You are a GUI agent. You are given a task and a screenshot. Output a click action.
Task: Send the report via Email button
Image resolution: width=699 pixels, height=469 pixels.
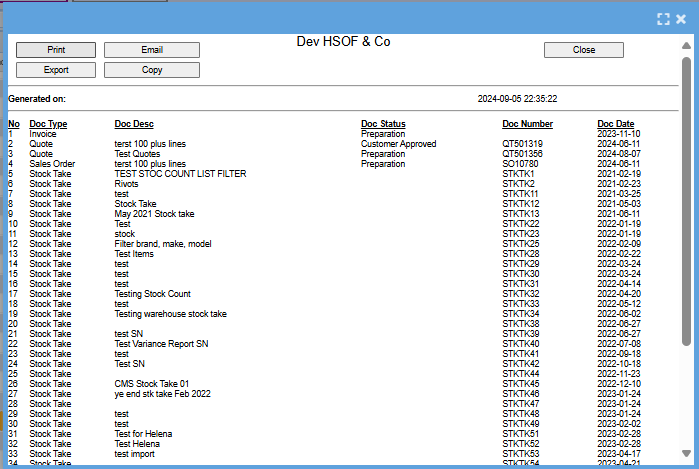coord(152,50)
